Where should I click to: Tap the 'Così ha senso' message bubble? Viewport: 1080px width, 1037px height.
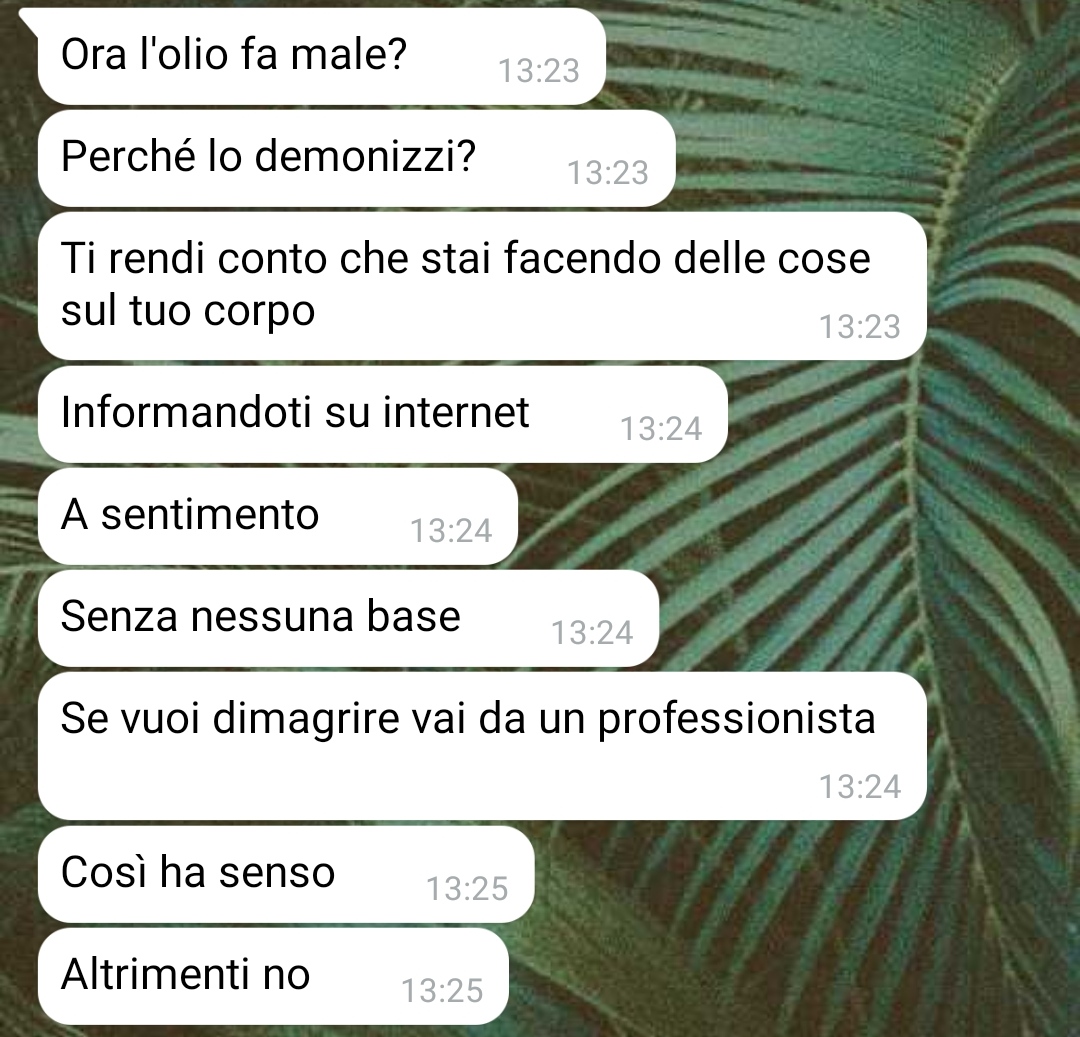pos(286,874)
